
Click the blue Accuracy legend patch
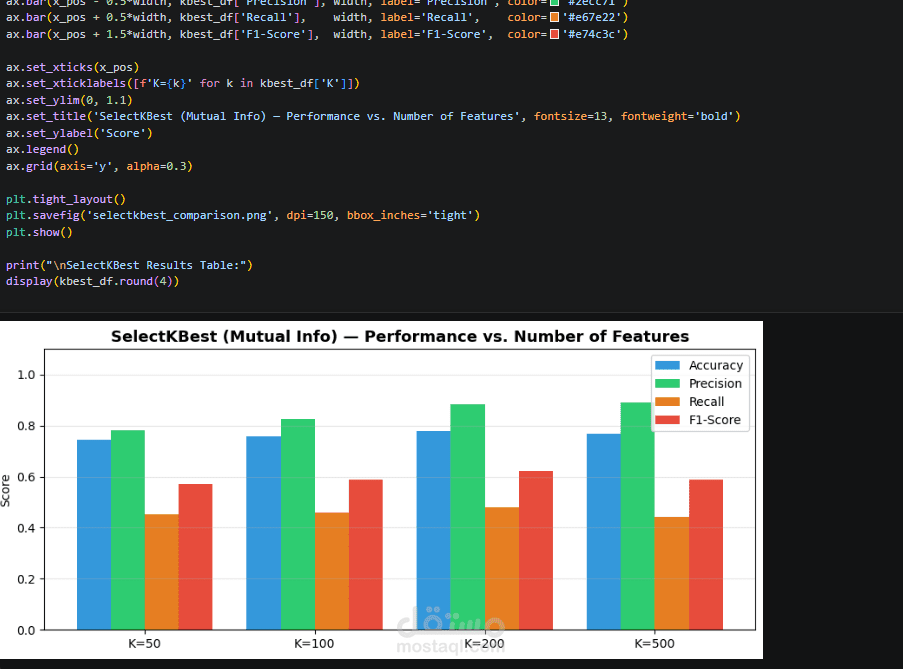click(667, 365)
